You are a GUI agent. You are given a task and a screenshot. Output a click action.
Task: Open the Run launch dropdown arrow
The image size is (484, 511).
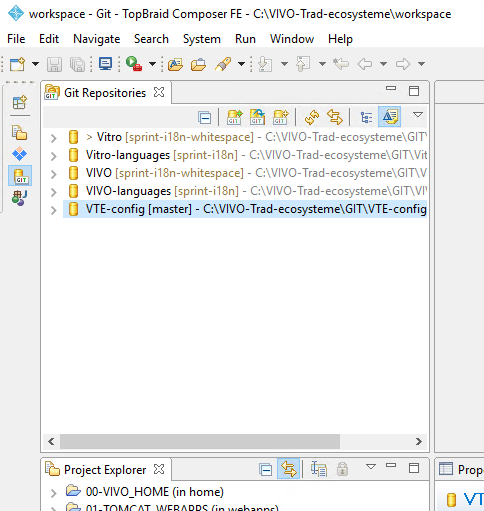152,64
